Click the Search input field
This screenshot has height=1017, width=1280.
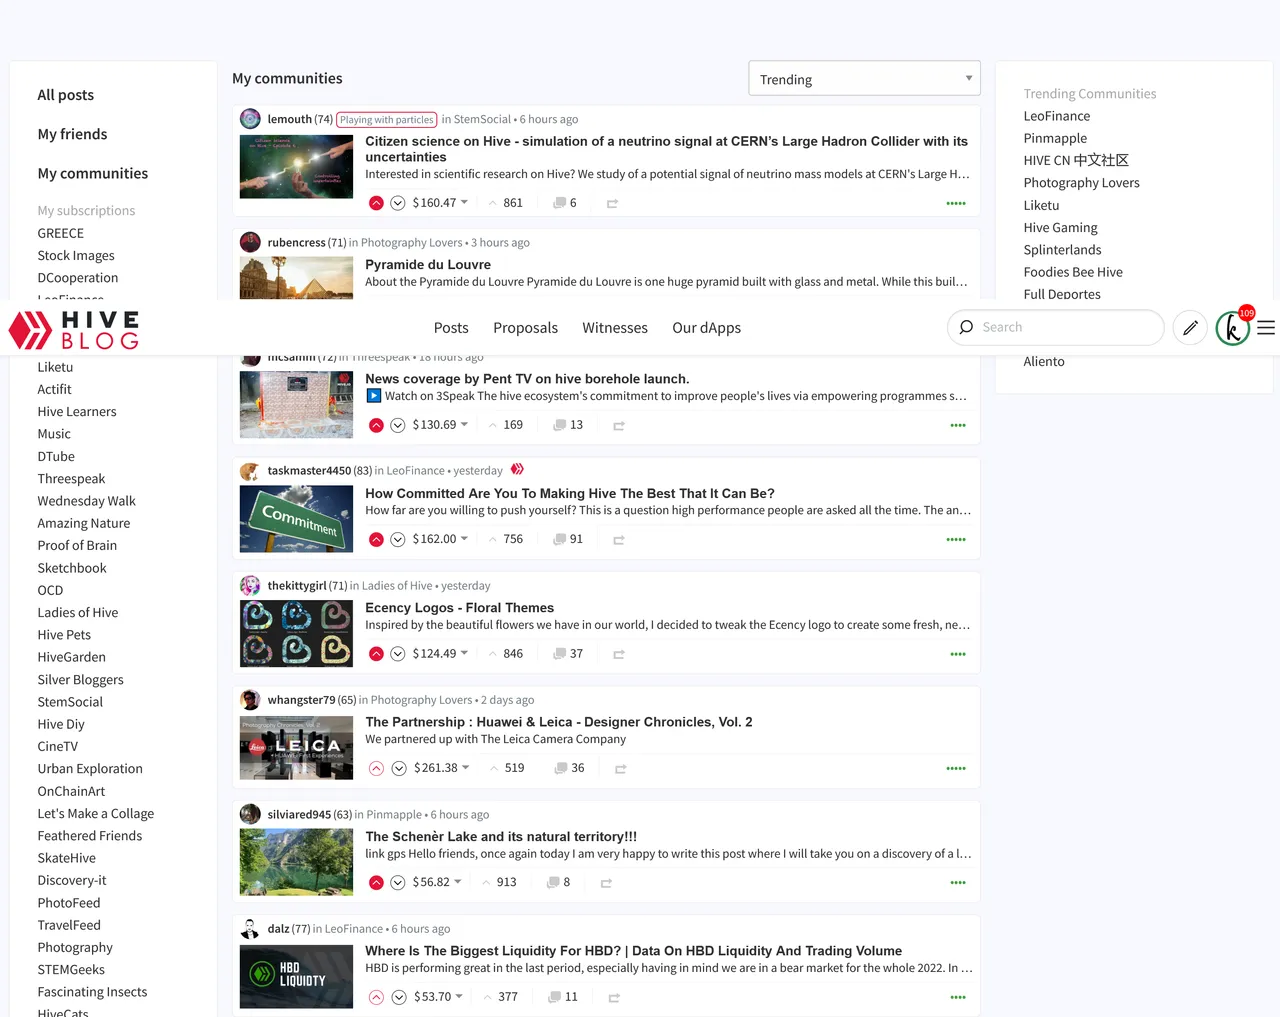coord(1065,327)
